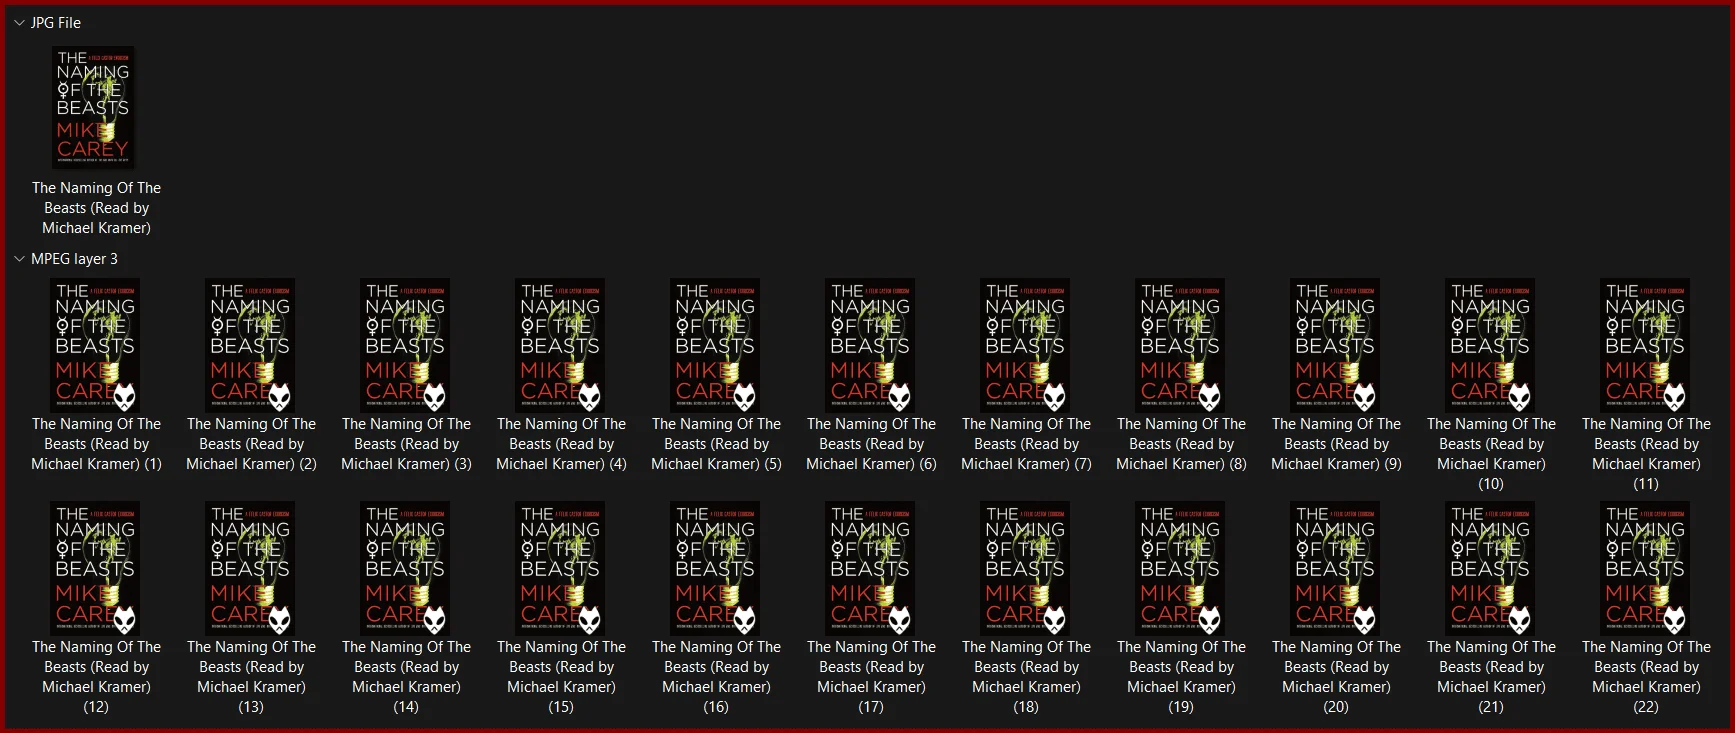
Task: Select MP3 file thumbnail numbered (9)
Action: tap(1335, 345)
